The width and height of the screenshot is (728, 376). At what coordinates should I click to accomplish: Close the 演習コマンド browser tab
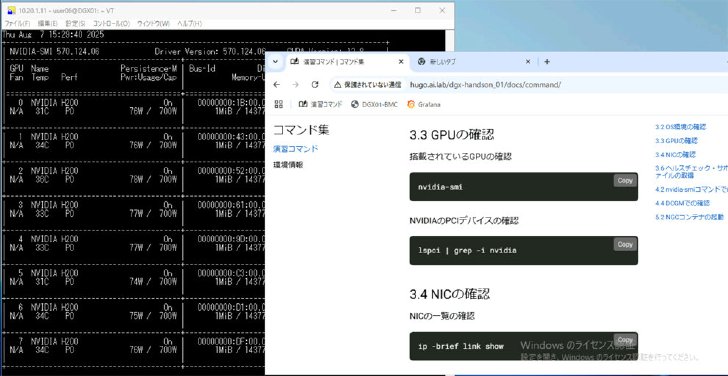pyautogui.click(x=401, y=62)
